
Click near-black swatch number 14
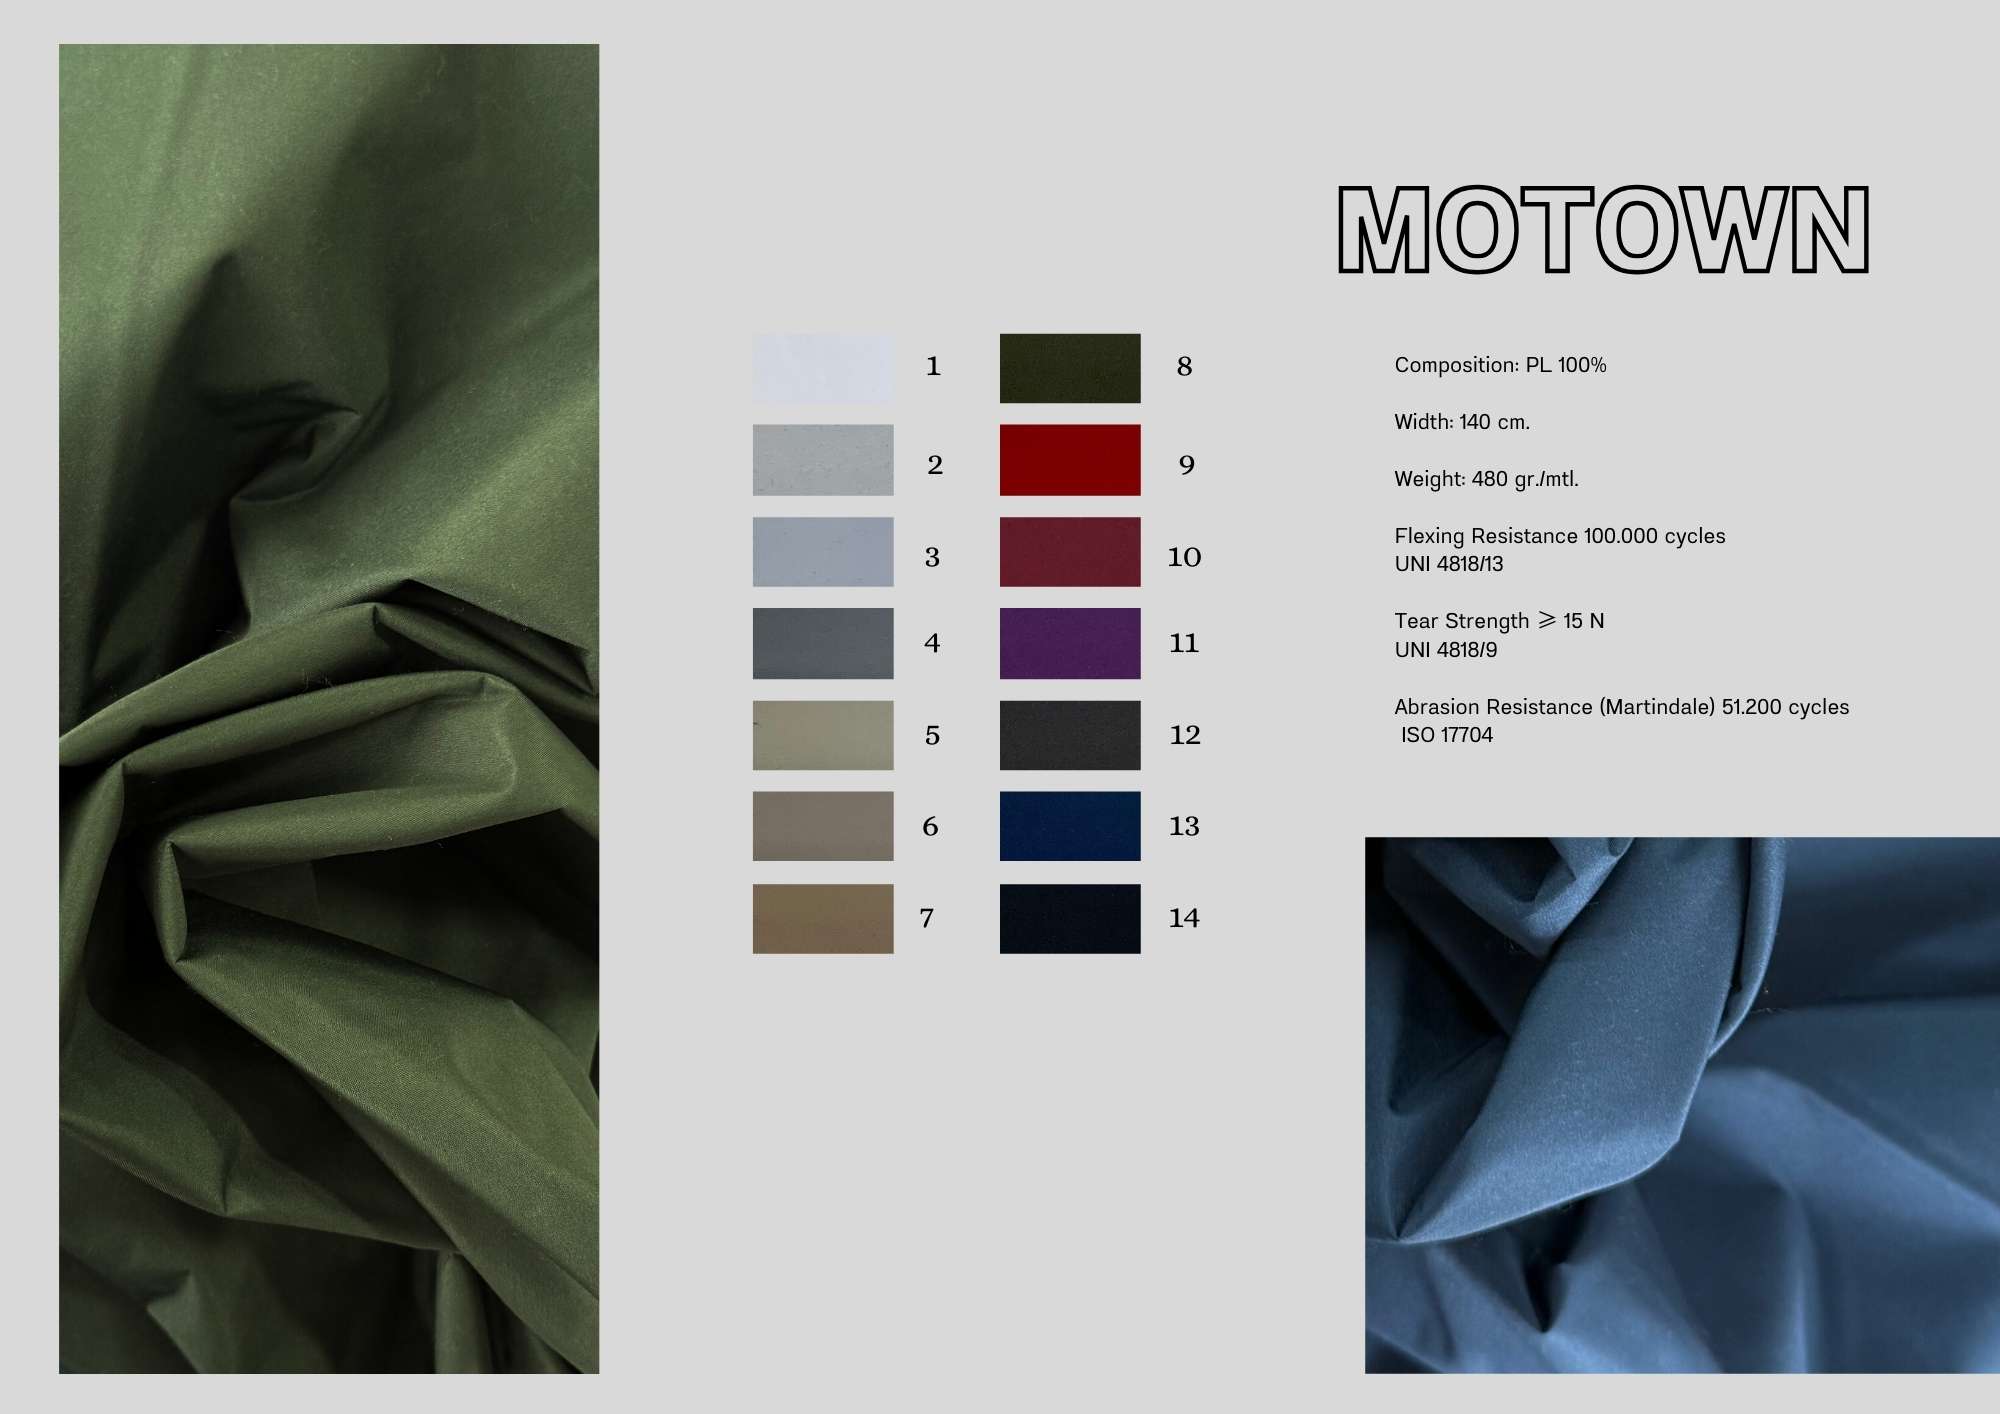pyautogui.click(x=1069, y=918)
